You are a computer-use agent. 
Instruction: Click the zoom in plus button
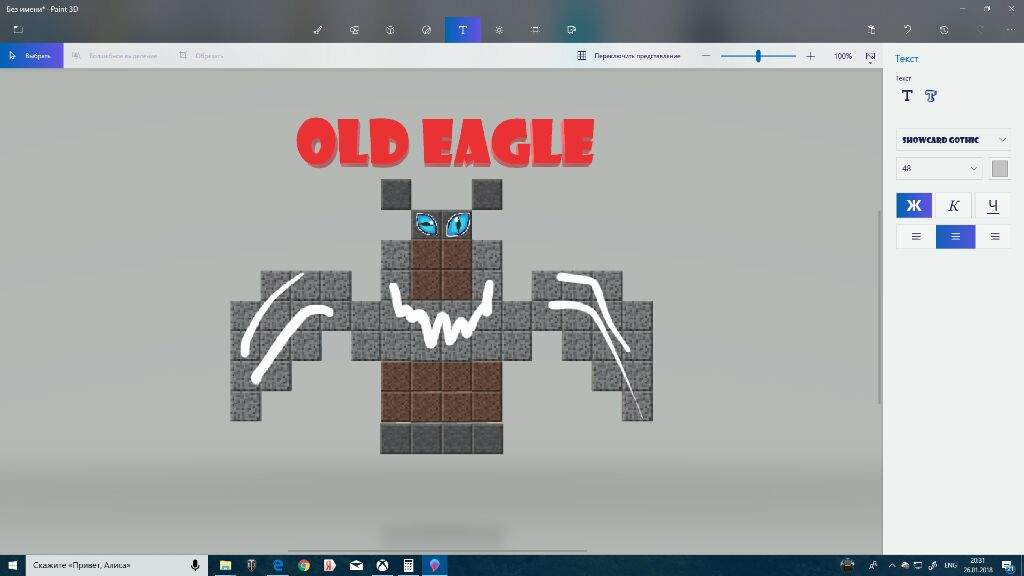click(x=810, y=56)
